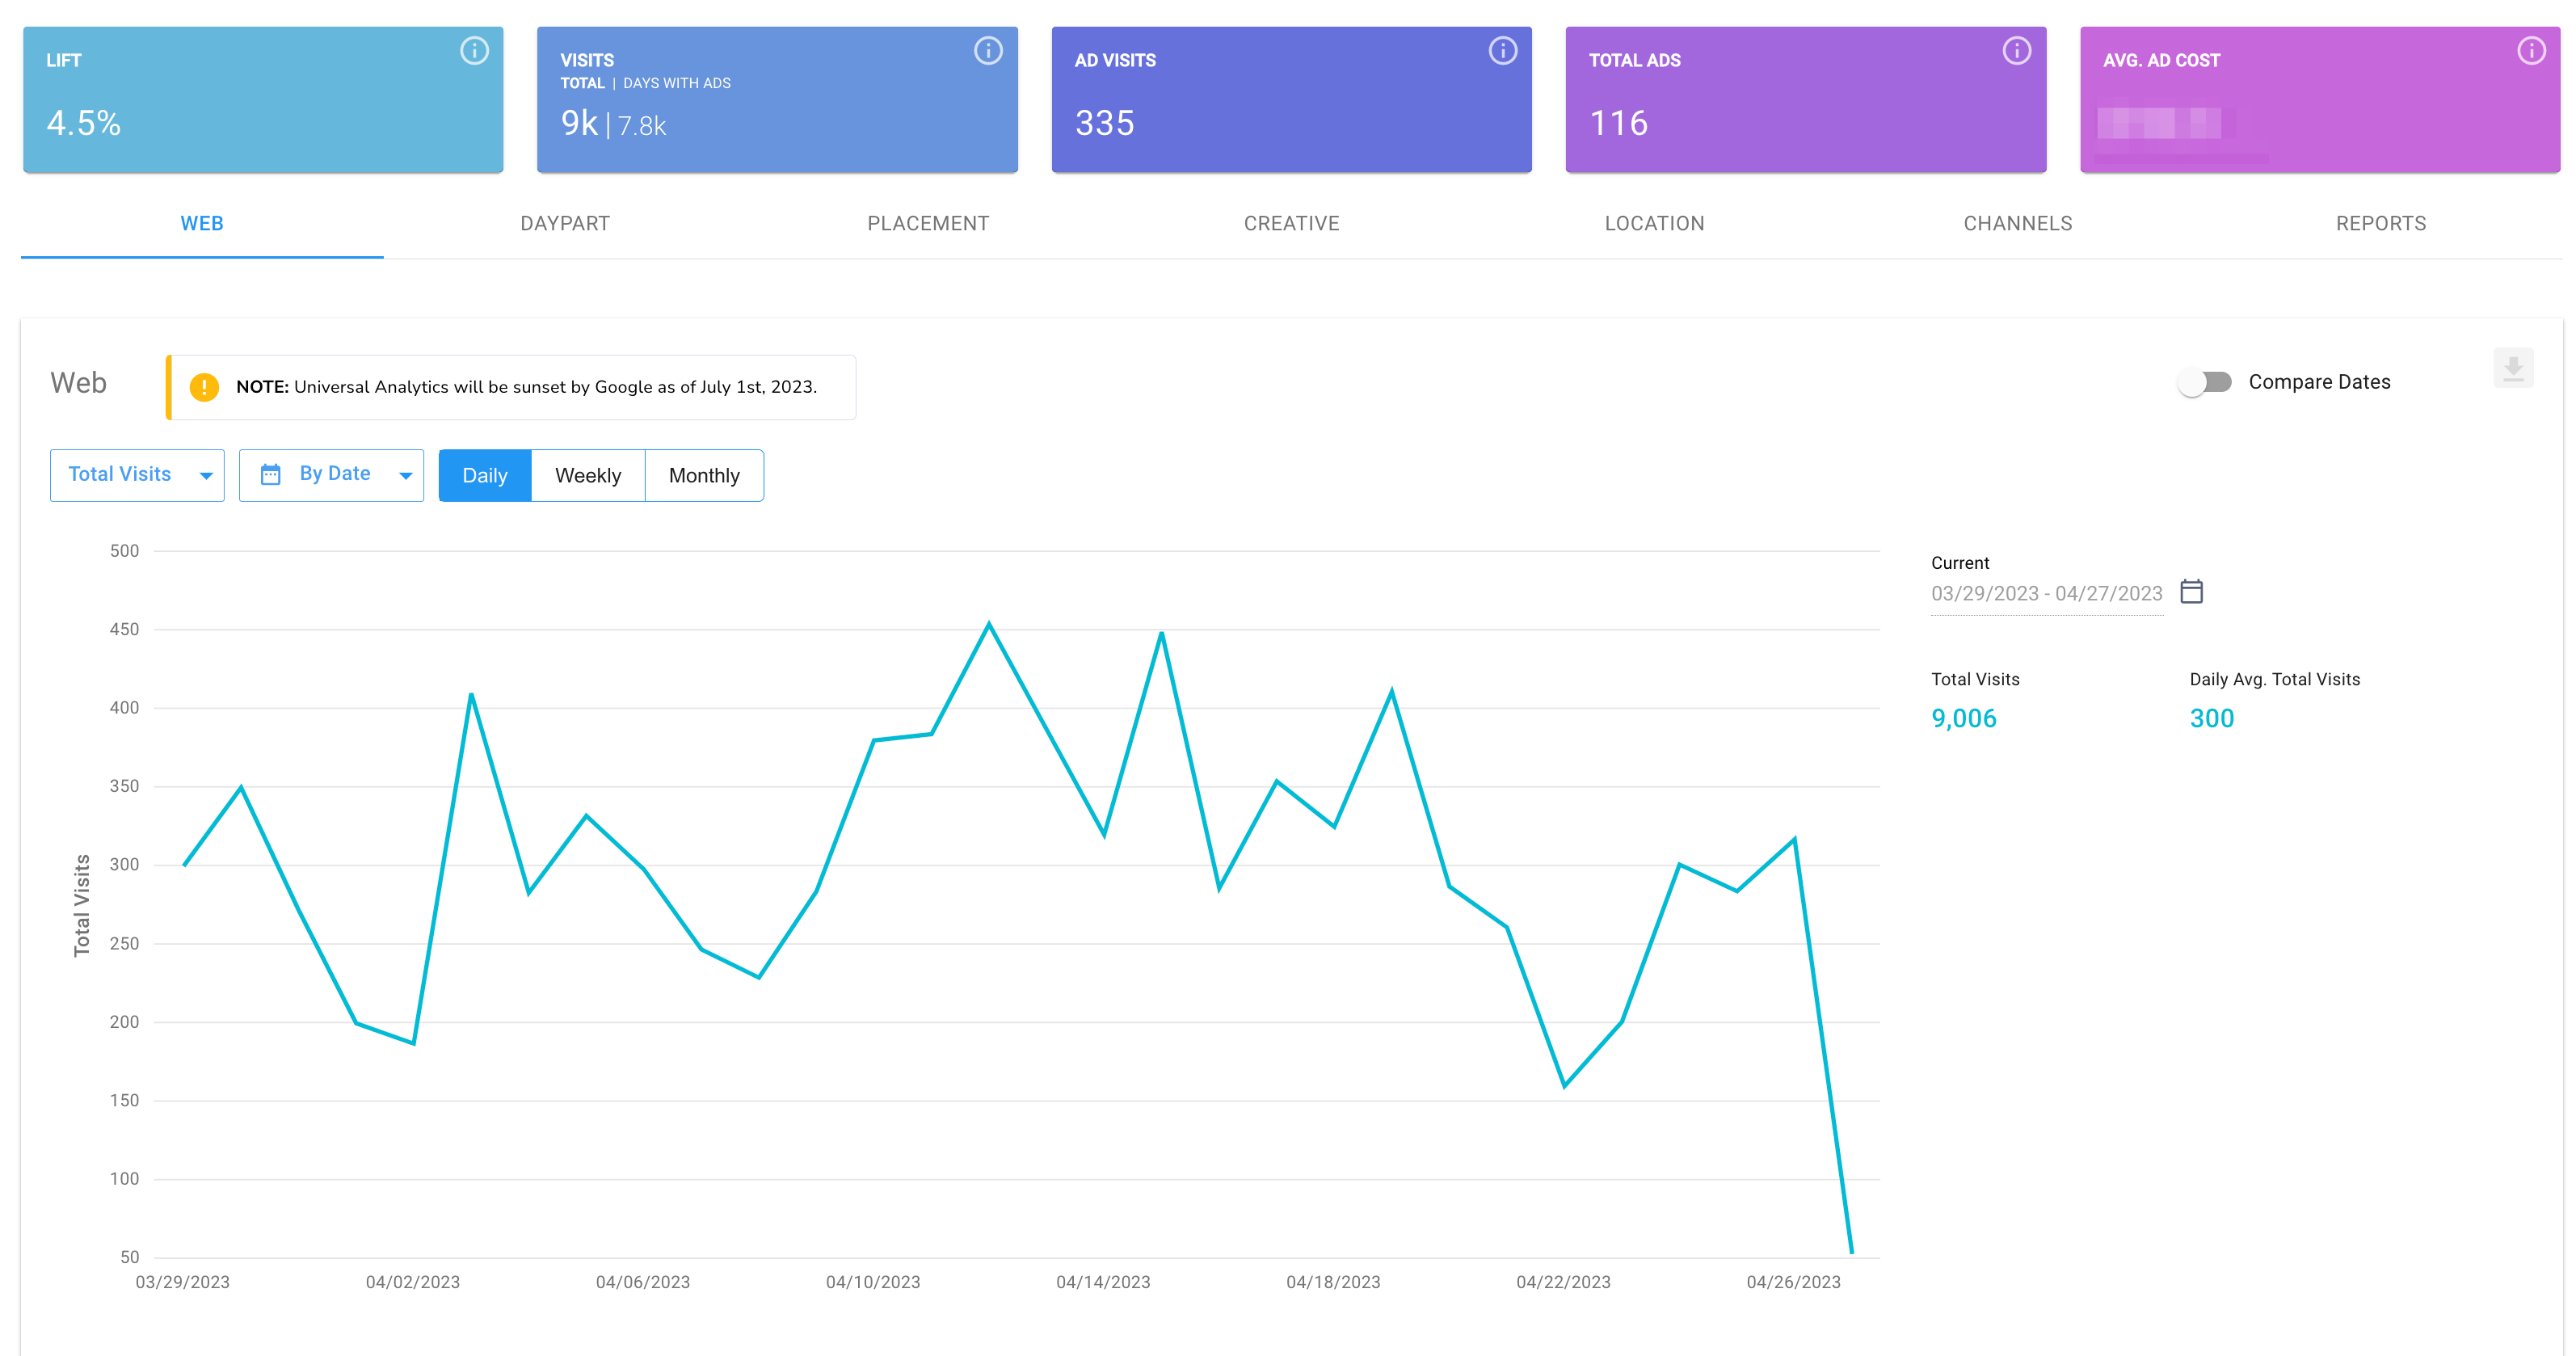The height and width of the screenshot is (1356, 2576).
Task: Click the info icon on LIFT card
Action: 474,51
